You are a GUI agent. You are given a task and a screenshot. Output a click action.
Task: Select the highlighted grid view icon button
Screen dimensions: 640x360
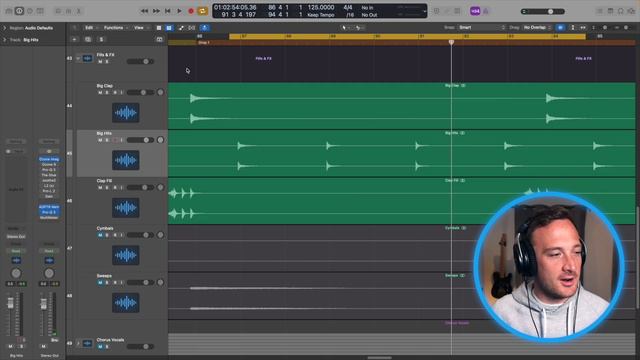click(x=169, y=28)
